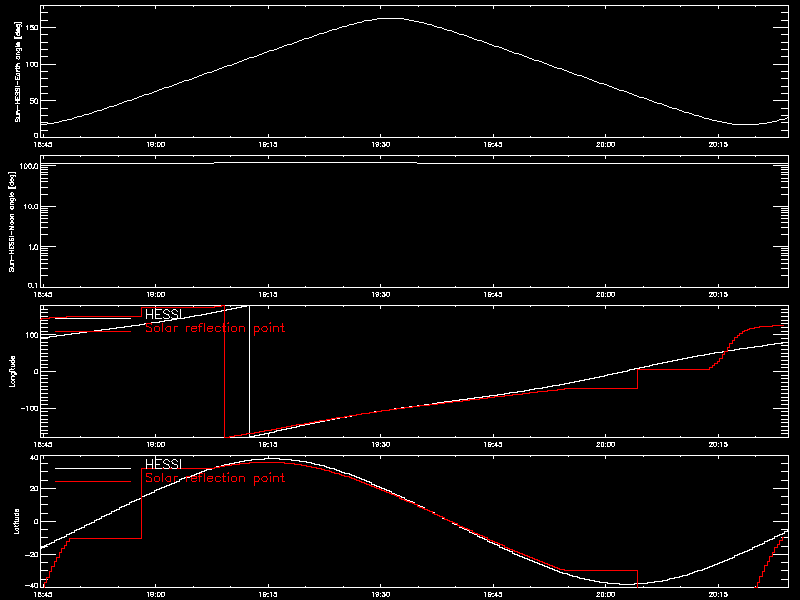
Task: Click the "-40" tick on Latitude axis
Action: (32, 586)
